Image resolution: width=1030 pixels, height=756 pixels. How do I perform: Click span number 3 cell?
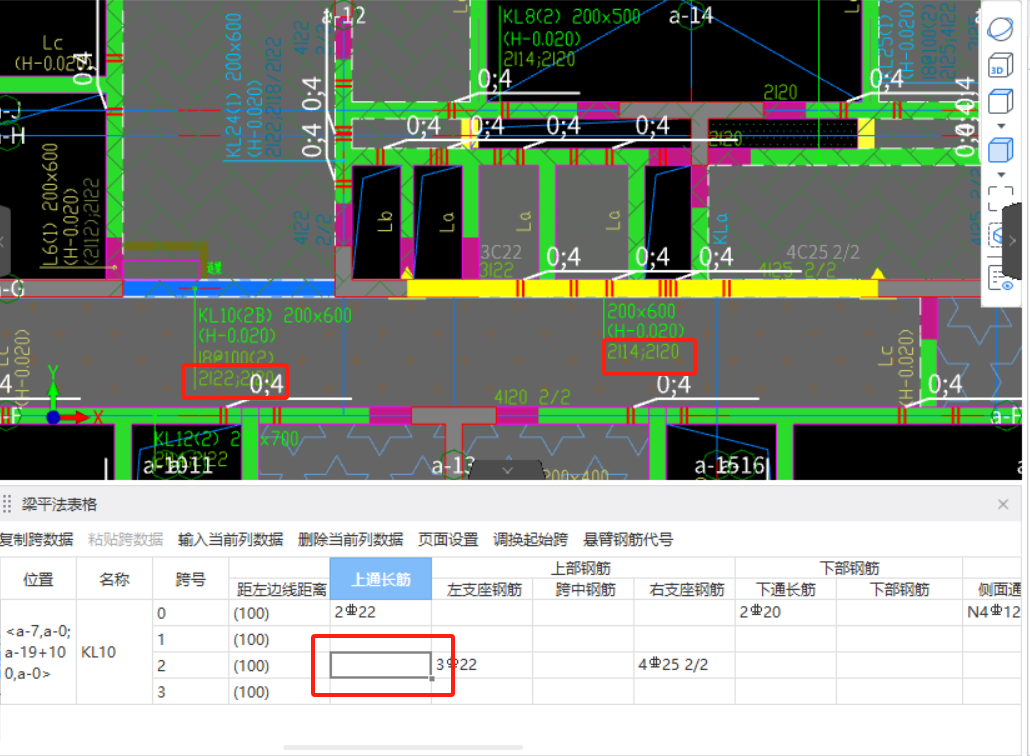pyautogui.click(x=190, y=692)
